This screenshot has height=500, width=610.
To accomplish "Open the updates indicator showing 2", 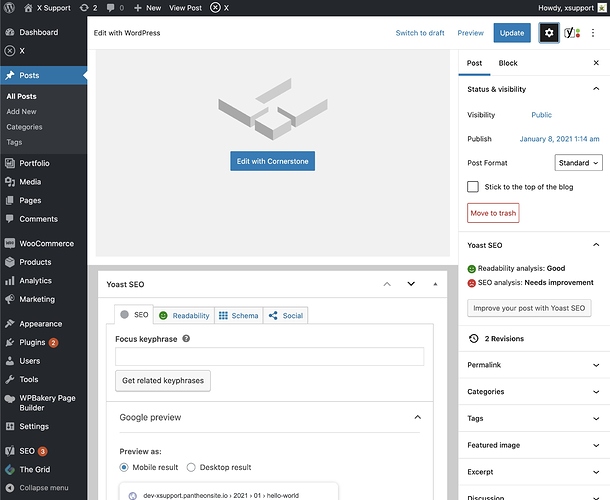I will 88,8.
